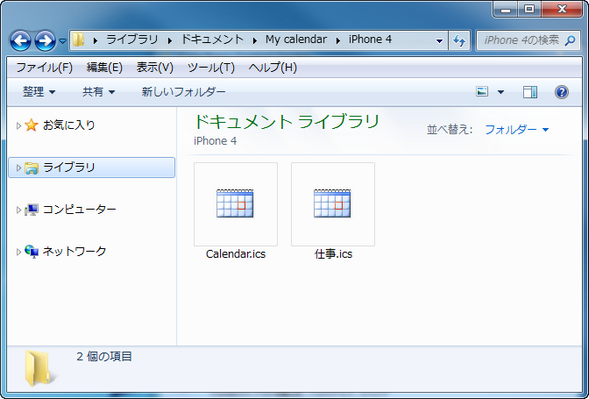Expand breadcrumb arrow after ドキュメント
The height and width of the screenshot is (399, 589).
[x=255, y=40]
